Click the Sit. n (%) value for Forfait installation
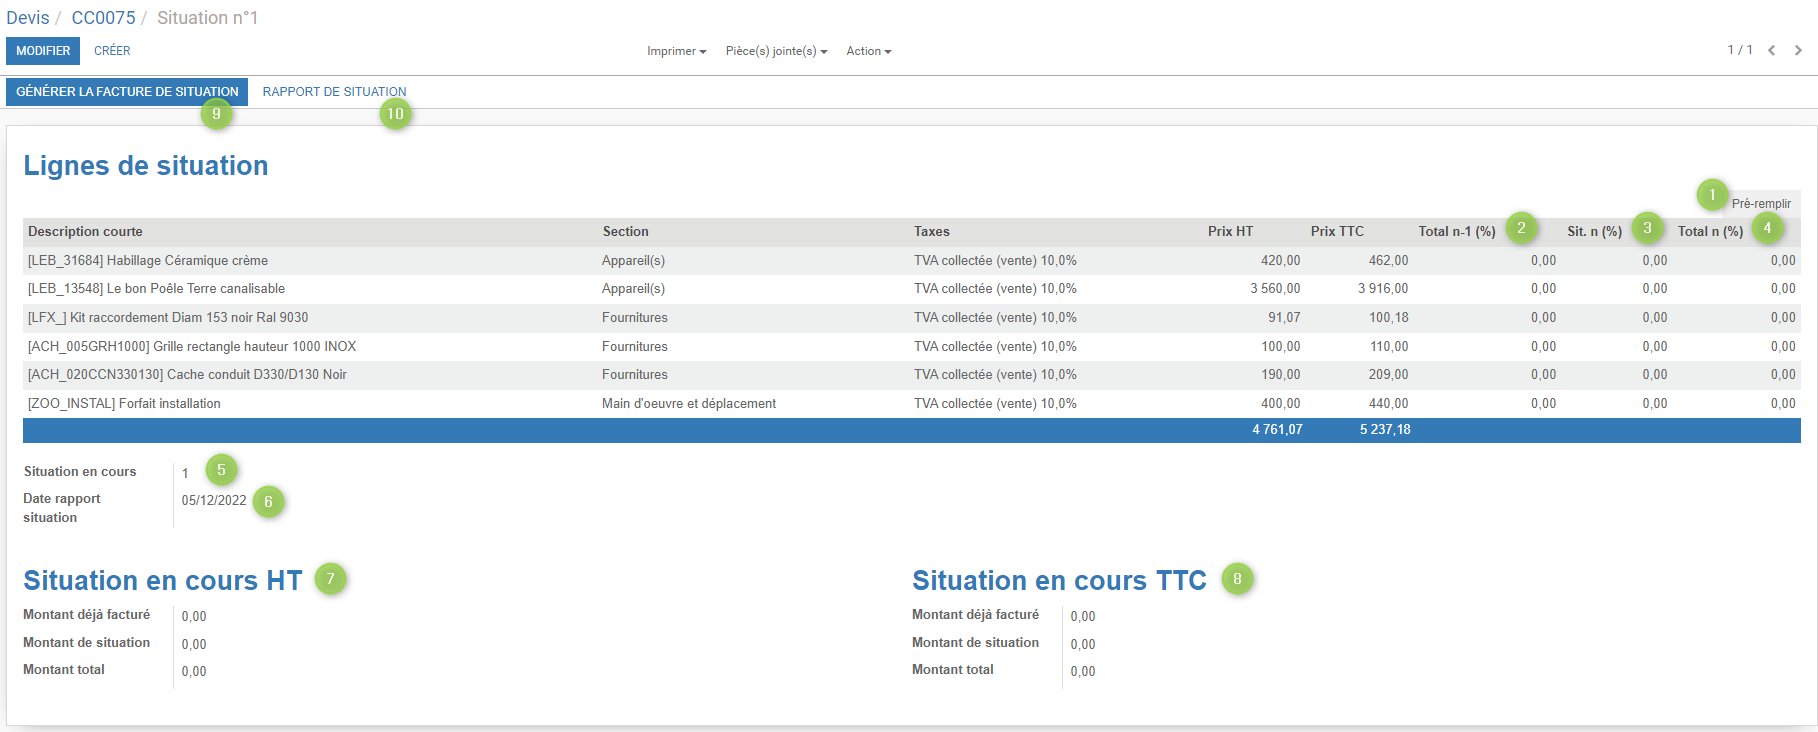The width and height of the screenshot is (1818, 732). pyautogui.click(x=1654, y=404)
